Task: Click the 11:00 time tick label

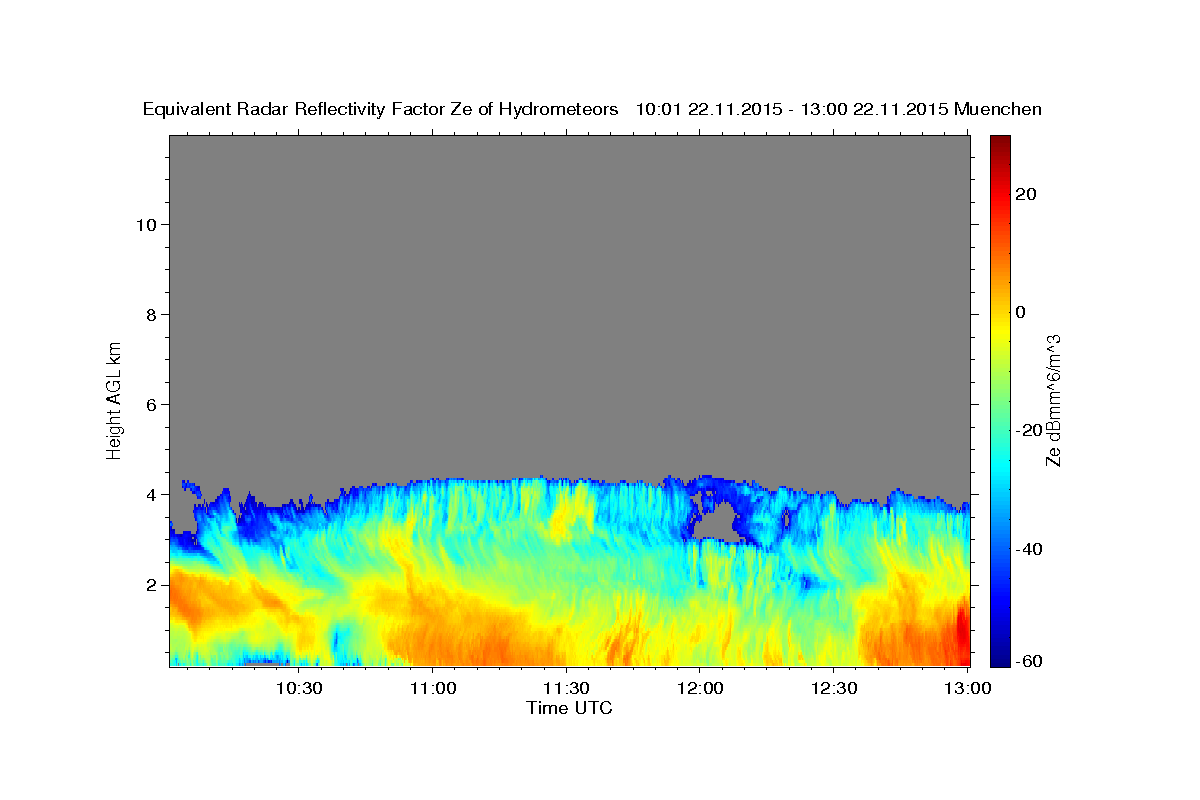Action: click(432, 688)
